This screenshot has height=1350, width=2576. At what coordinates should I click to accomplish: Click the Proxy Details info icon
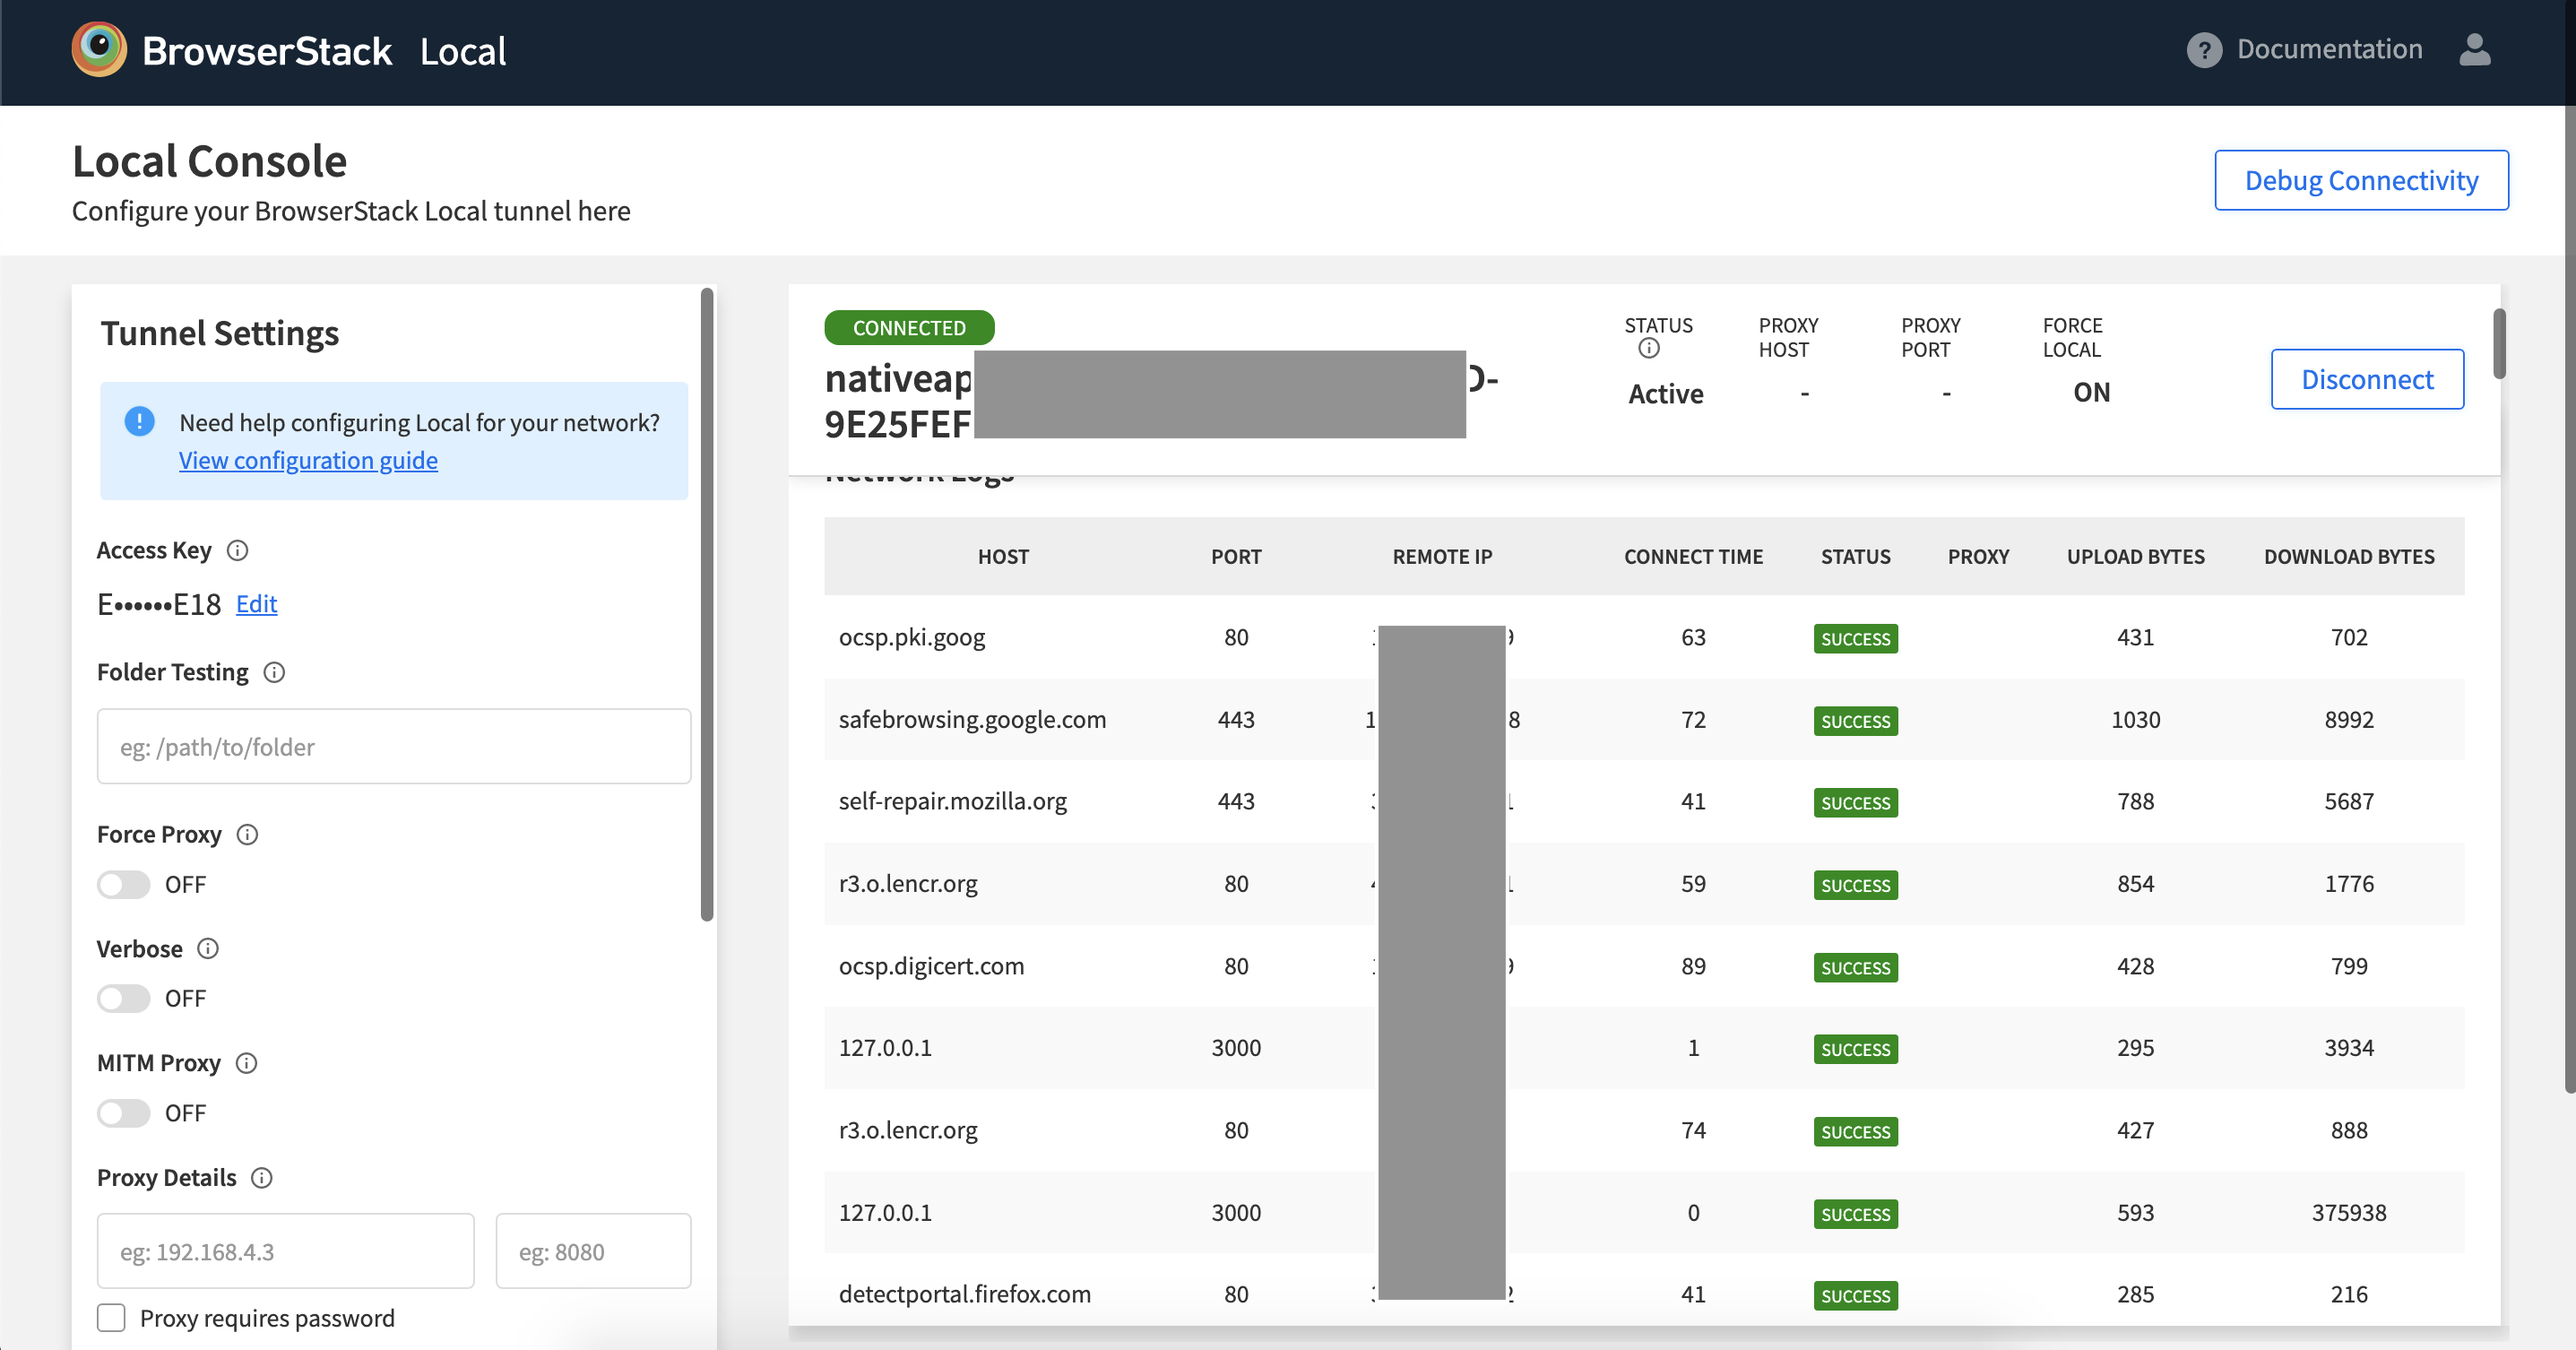click(262, 1178)
